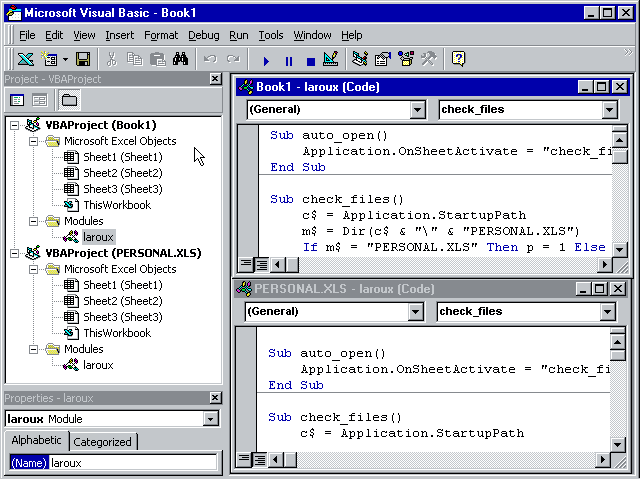The height and width of the screenshot is (480, 640).
Task: Switch to the Categorized tab
Action: (x=102, y=442)
